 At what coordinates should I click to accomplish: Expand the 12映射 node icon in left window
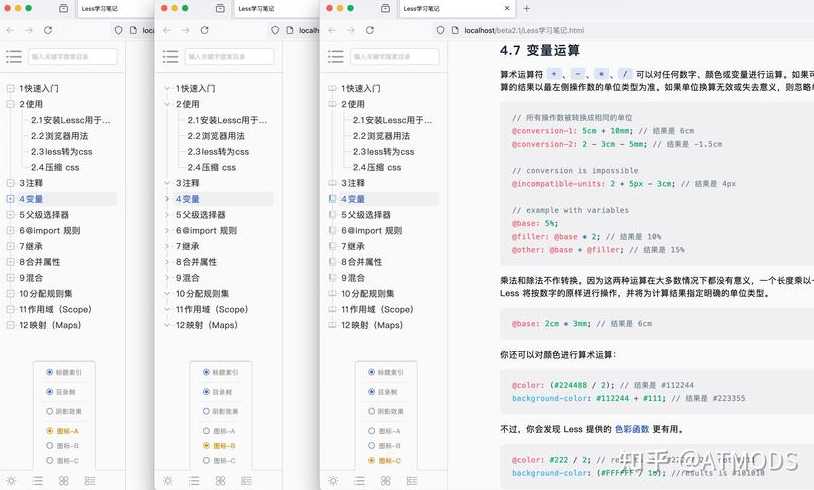click(10, 325)
